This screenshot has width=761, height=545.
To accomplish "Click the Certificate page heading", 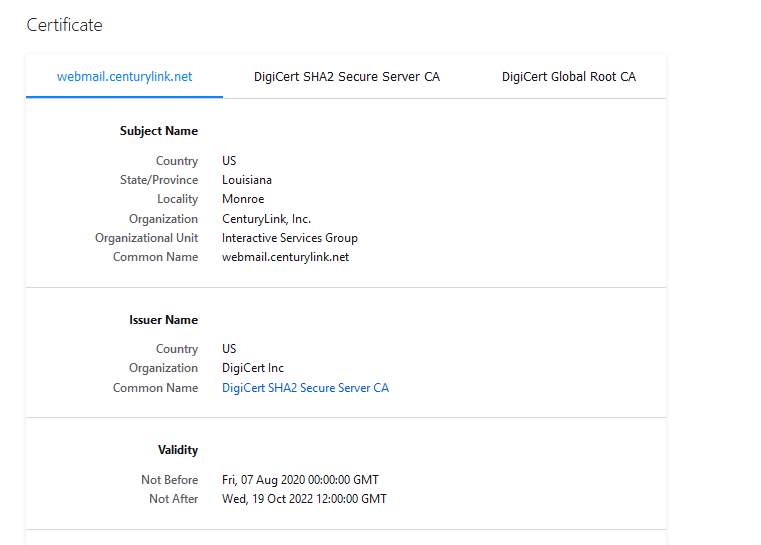I will [65, 25].
